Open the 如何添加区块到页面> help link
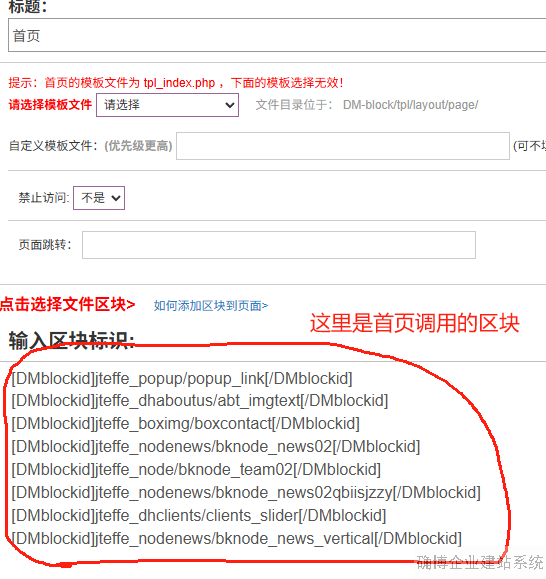 click(211, 306)
